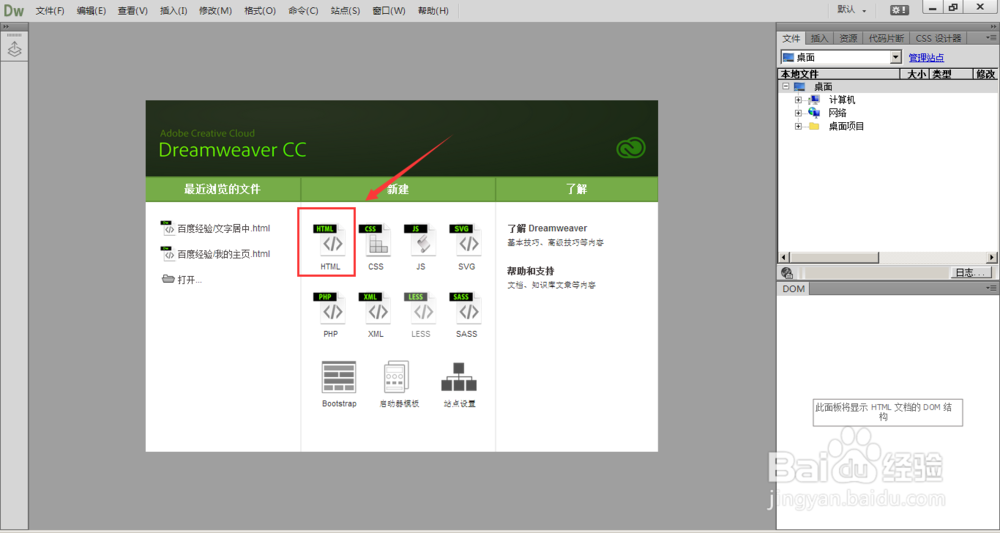1000x533 pixels.
Task: Open 帮助和支持 help link
Action: pos(531,270)
